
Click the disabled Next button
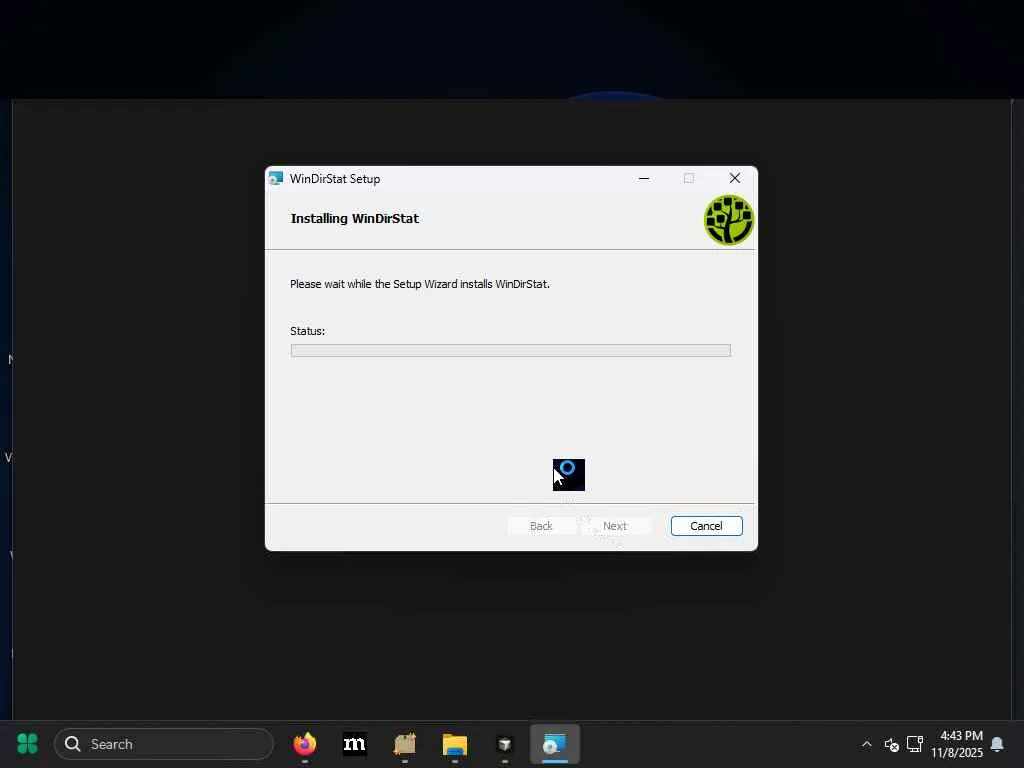pos(615,526)
